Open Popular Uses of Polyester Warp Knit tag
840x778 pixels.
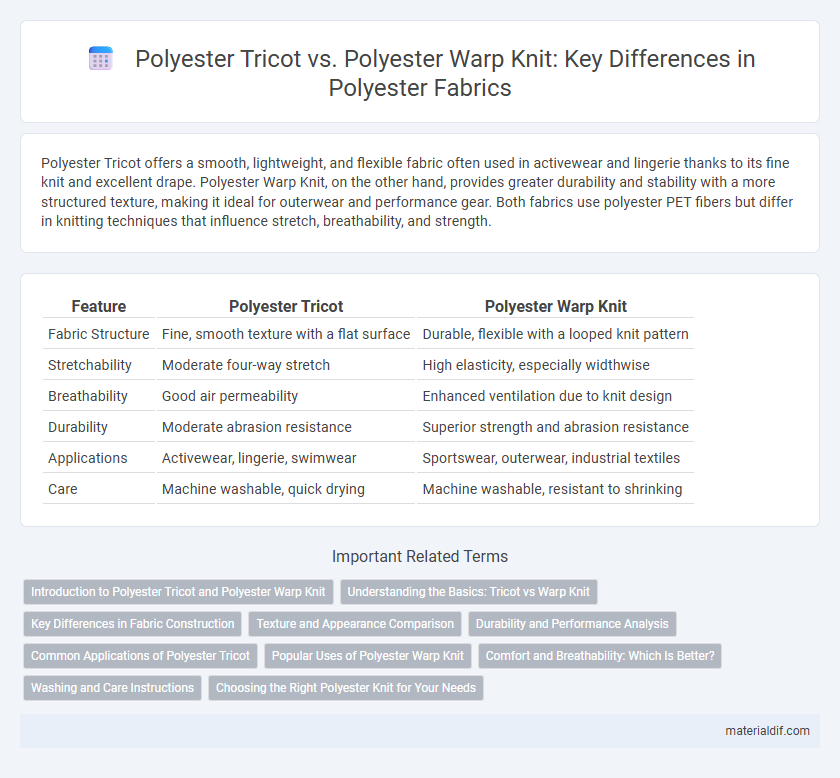tap(368, 656)
